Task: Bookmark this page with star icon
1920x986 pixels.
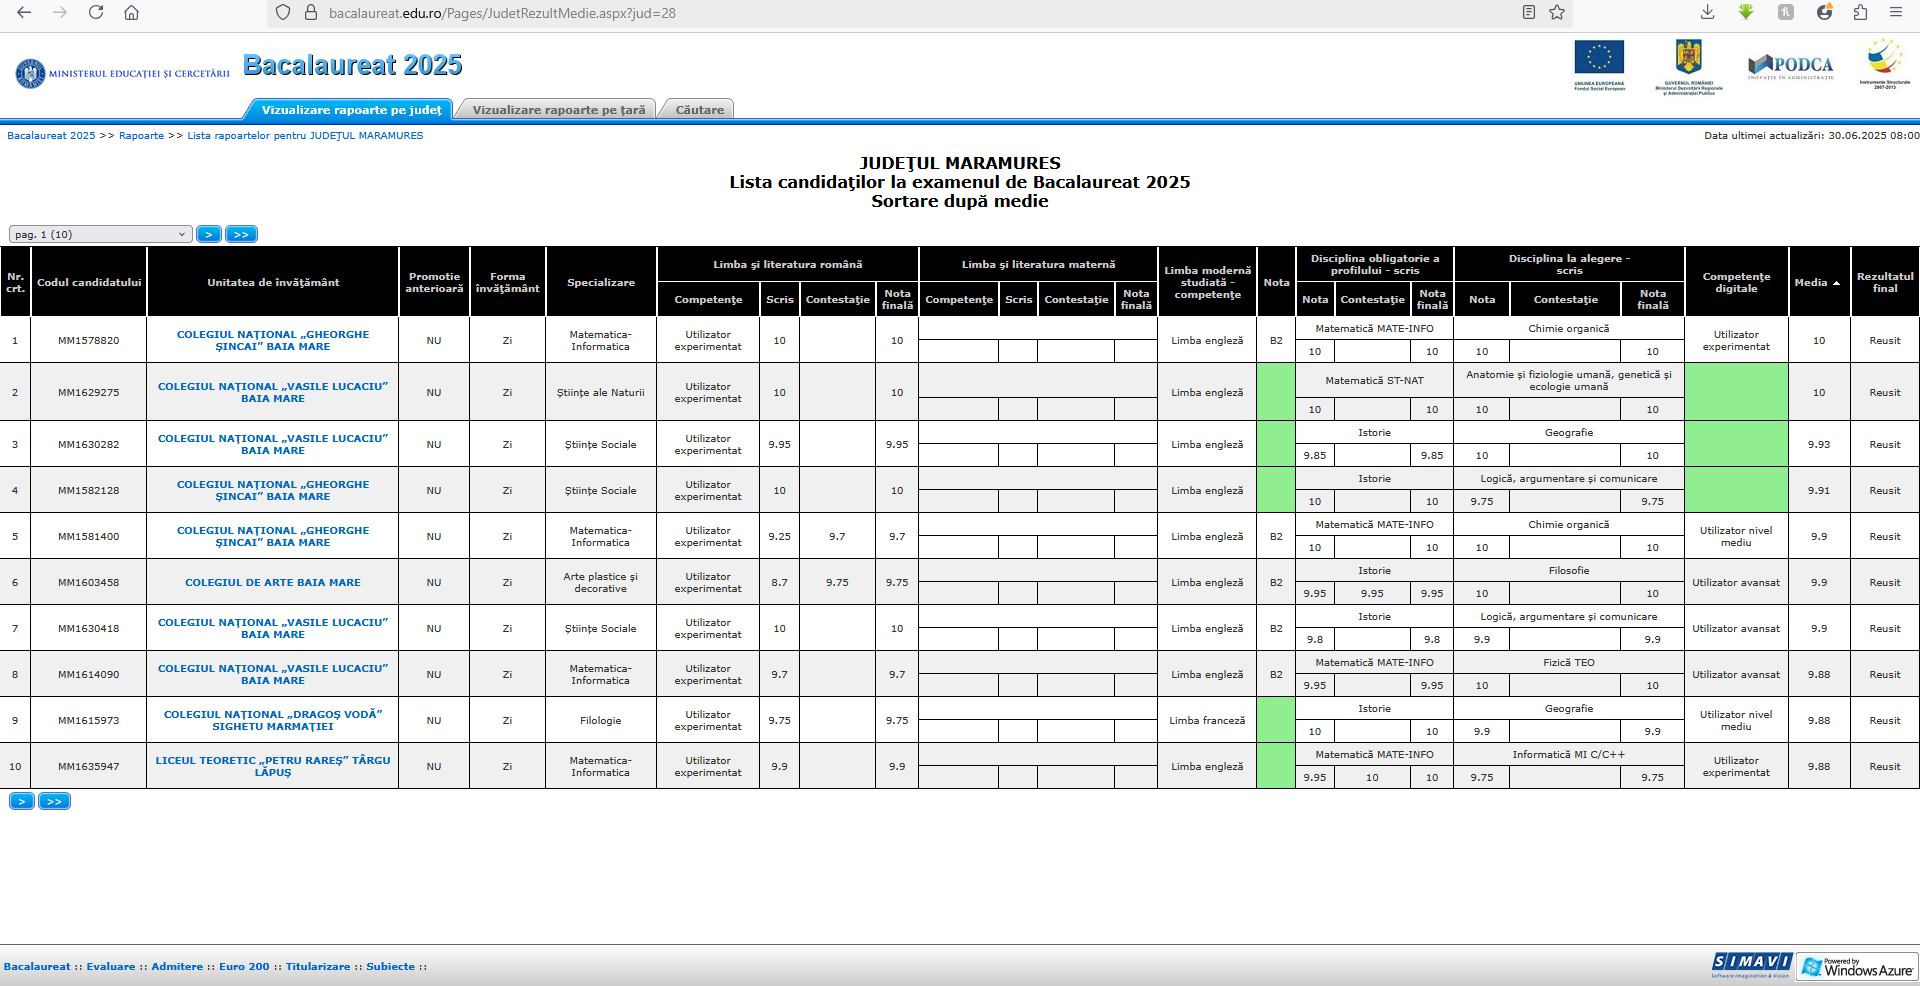Action: point(1557,12)
